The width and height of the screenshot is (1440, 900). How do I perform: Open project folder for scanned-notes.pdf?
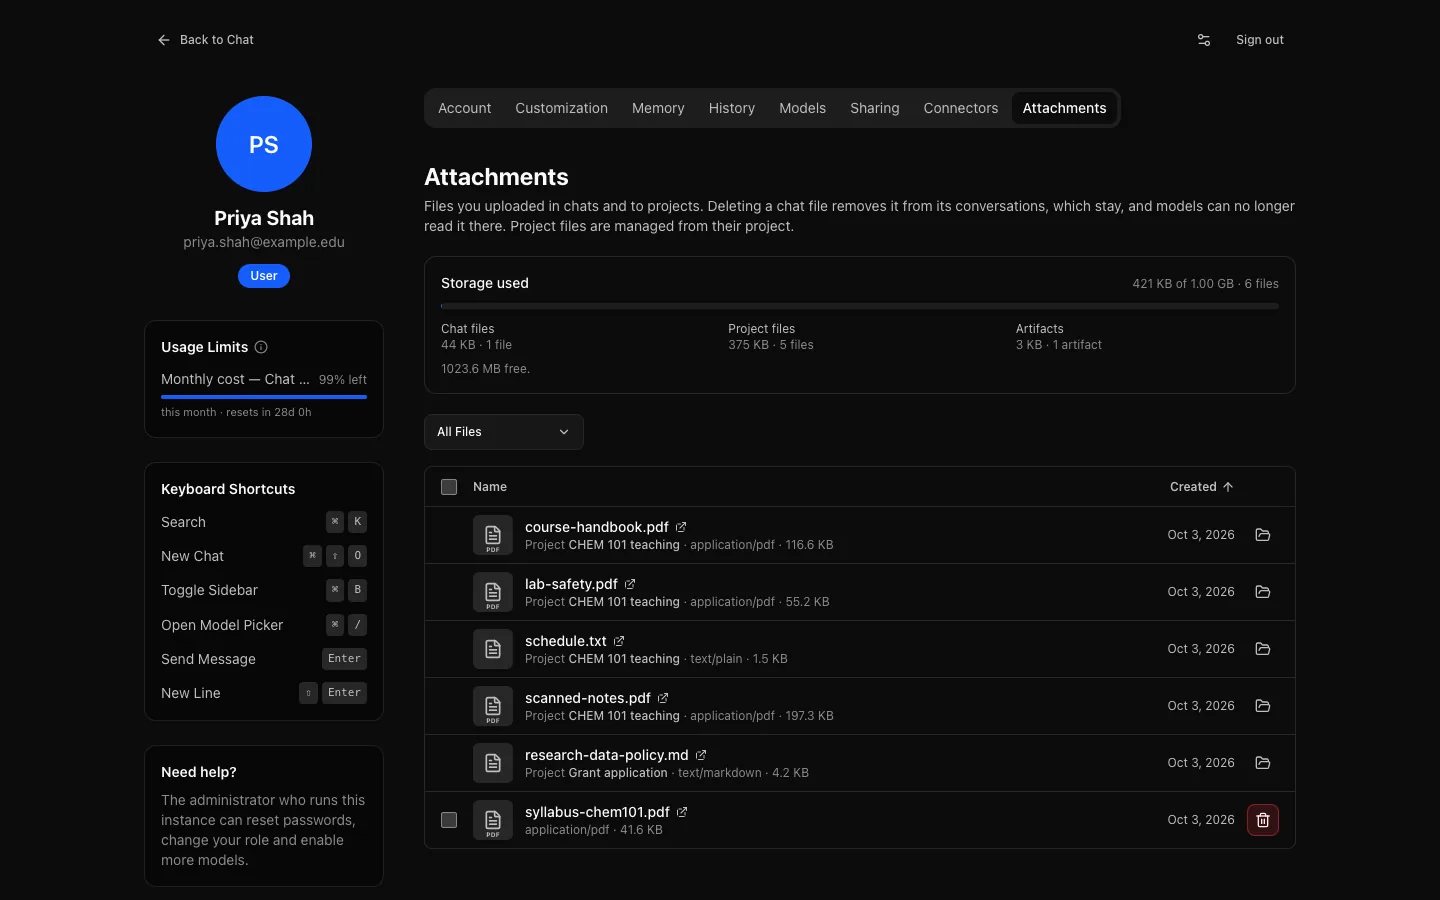coord(1263,706)
